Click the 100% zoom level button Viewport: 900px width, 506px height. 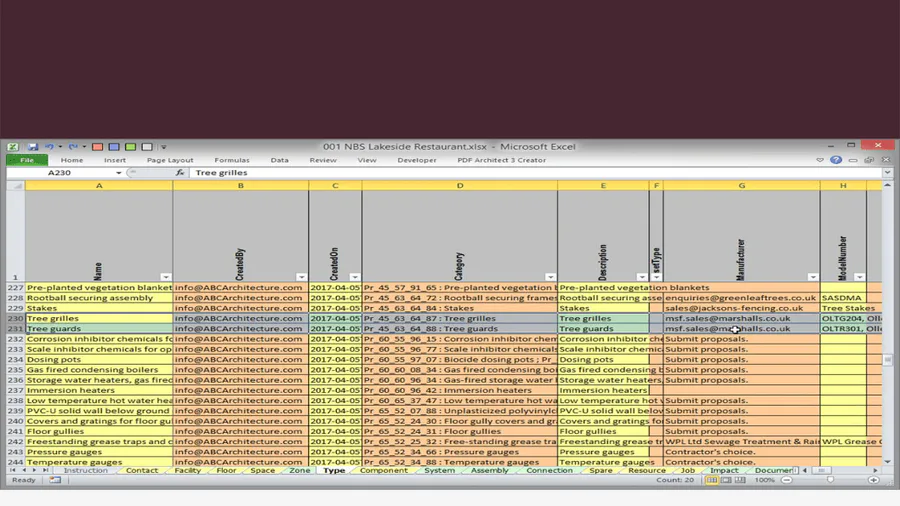765,480
